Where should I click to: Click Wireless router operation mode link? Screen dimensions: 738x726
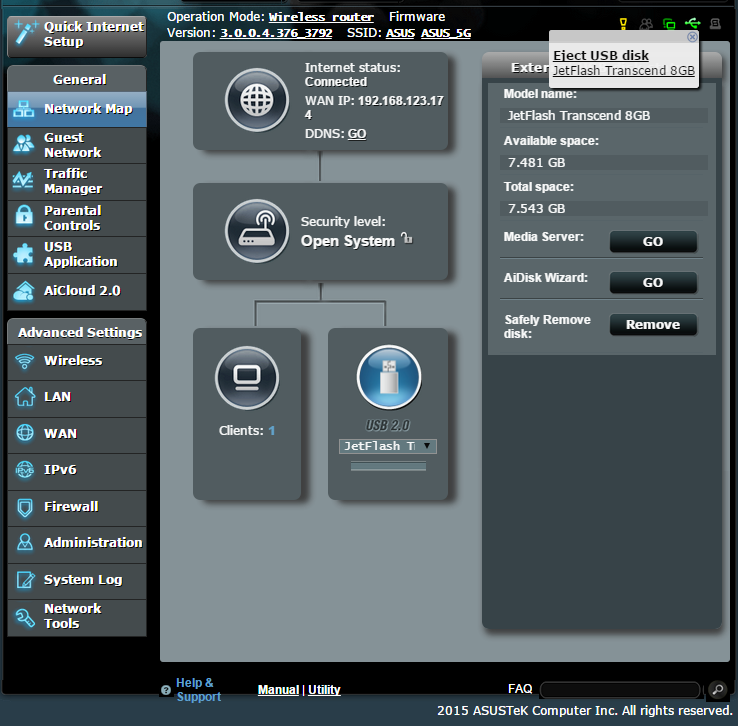[x=321, y=17]
